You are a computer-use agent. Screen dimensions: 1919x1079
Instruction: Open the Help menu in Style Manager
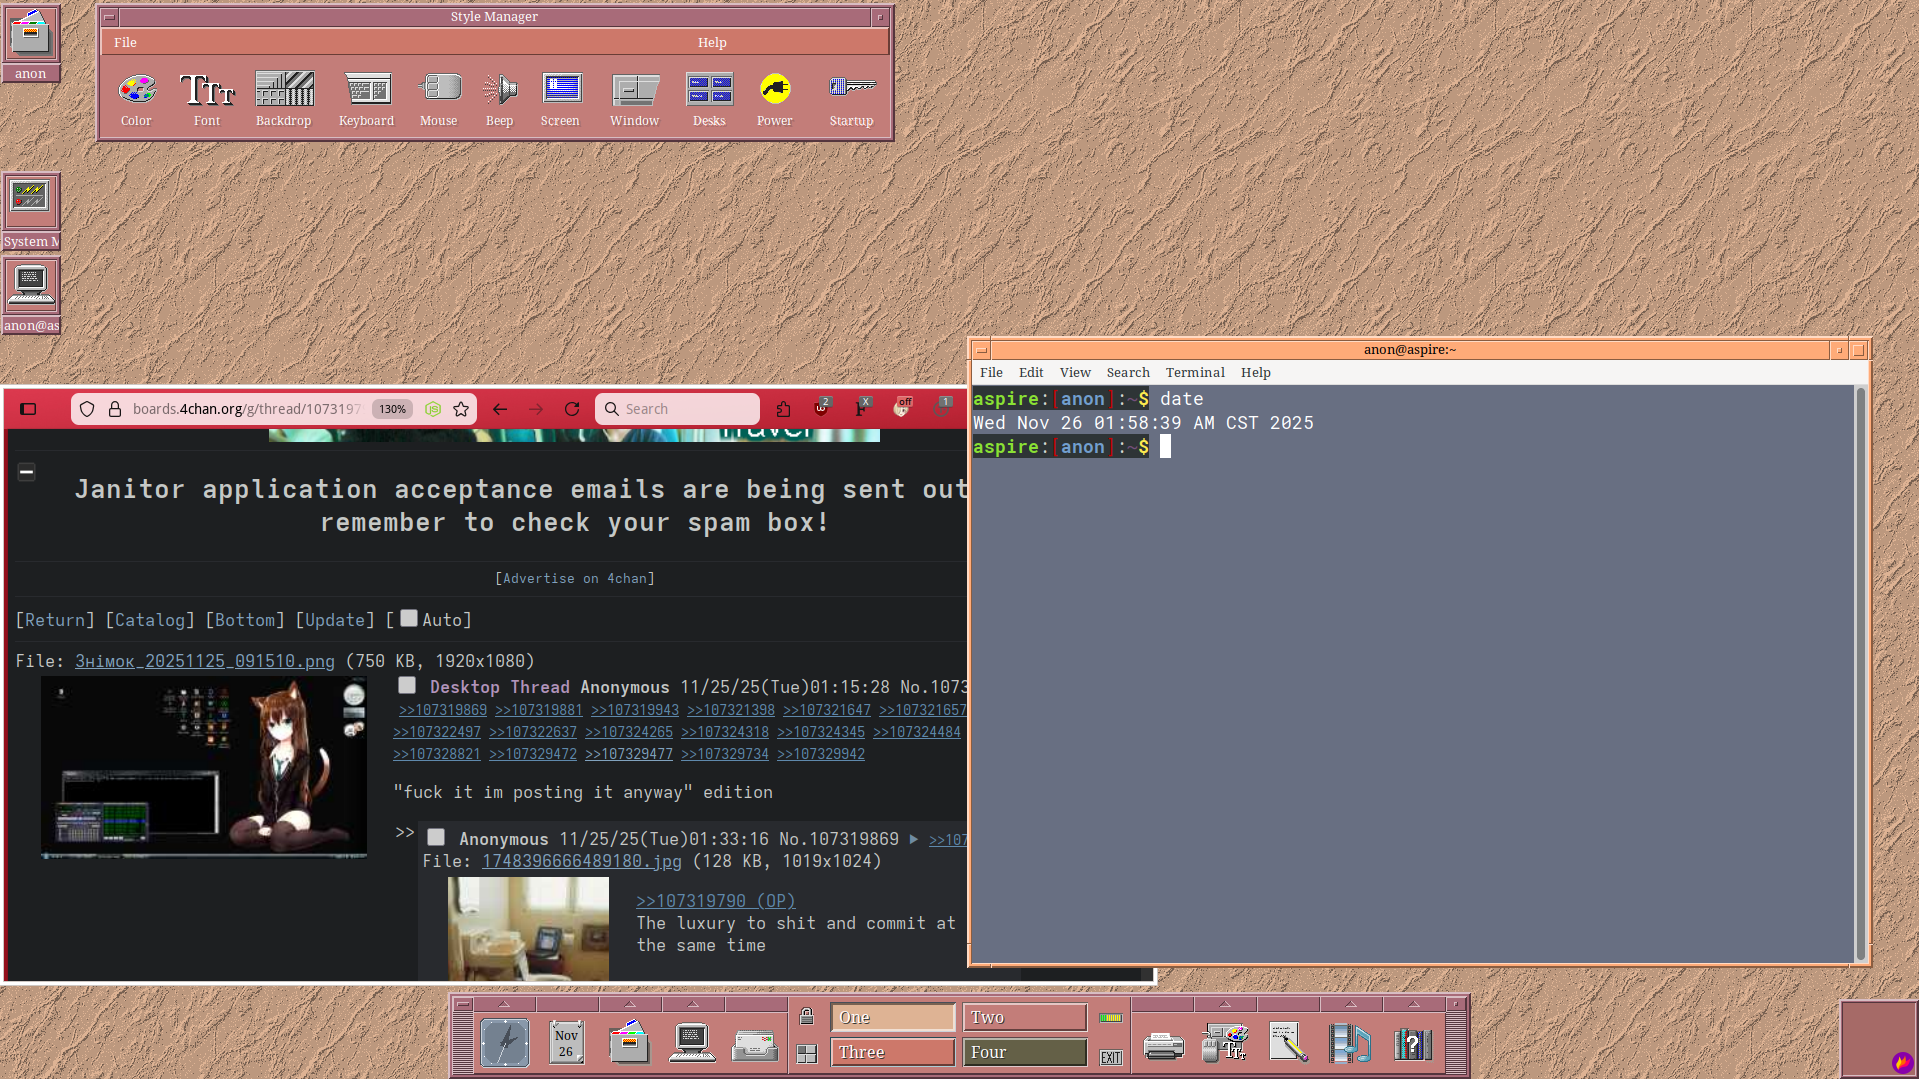(x=712, y=43)
